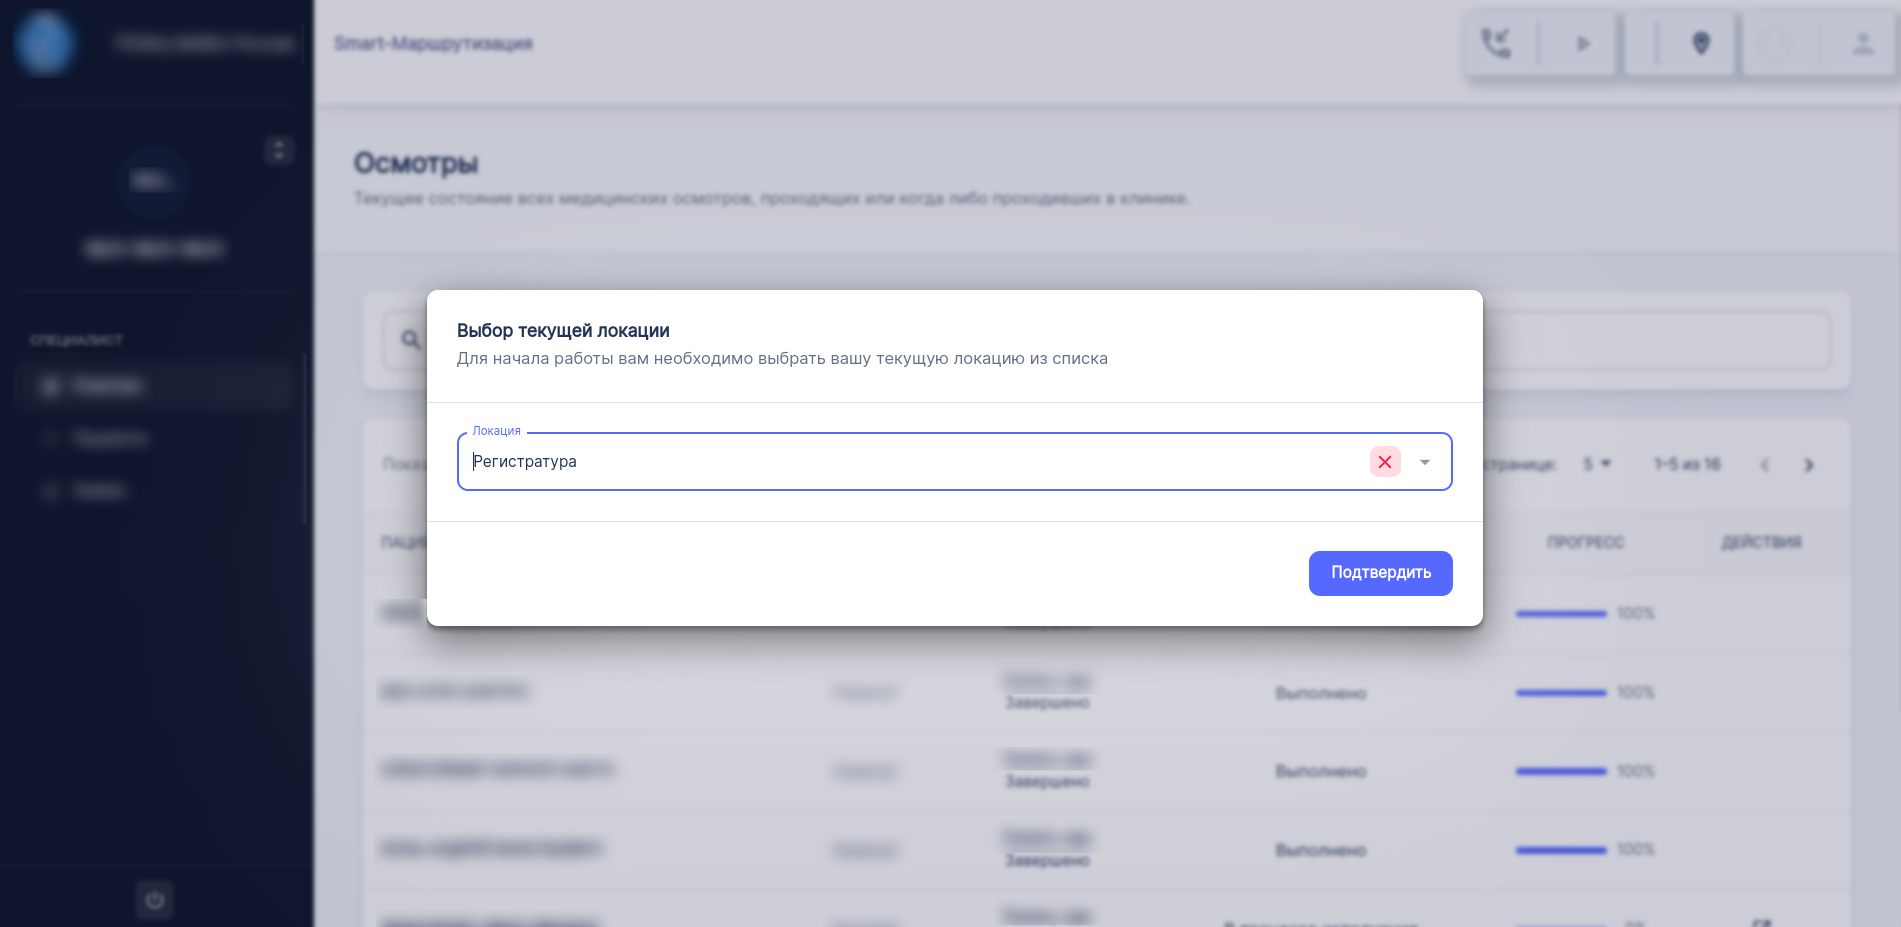Viewport: 1901px width, 927px height.
Task: Click the first row's 100% progress bar
Action: pyautogui.click(x=1561, y=613)
